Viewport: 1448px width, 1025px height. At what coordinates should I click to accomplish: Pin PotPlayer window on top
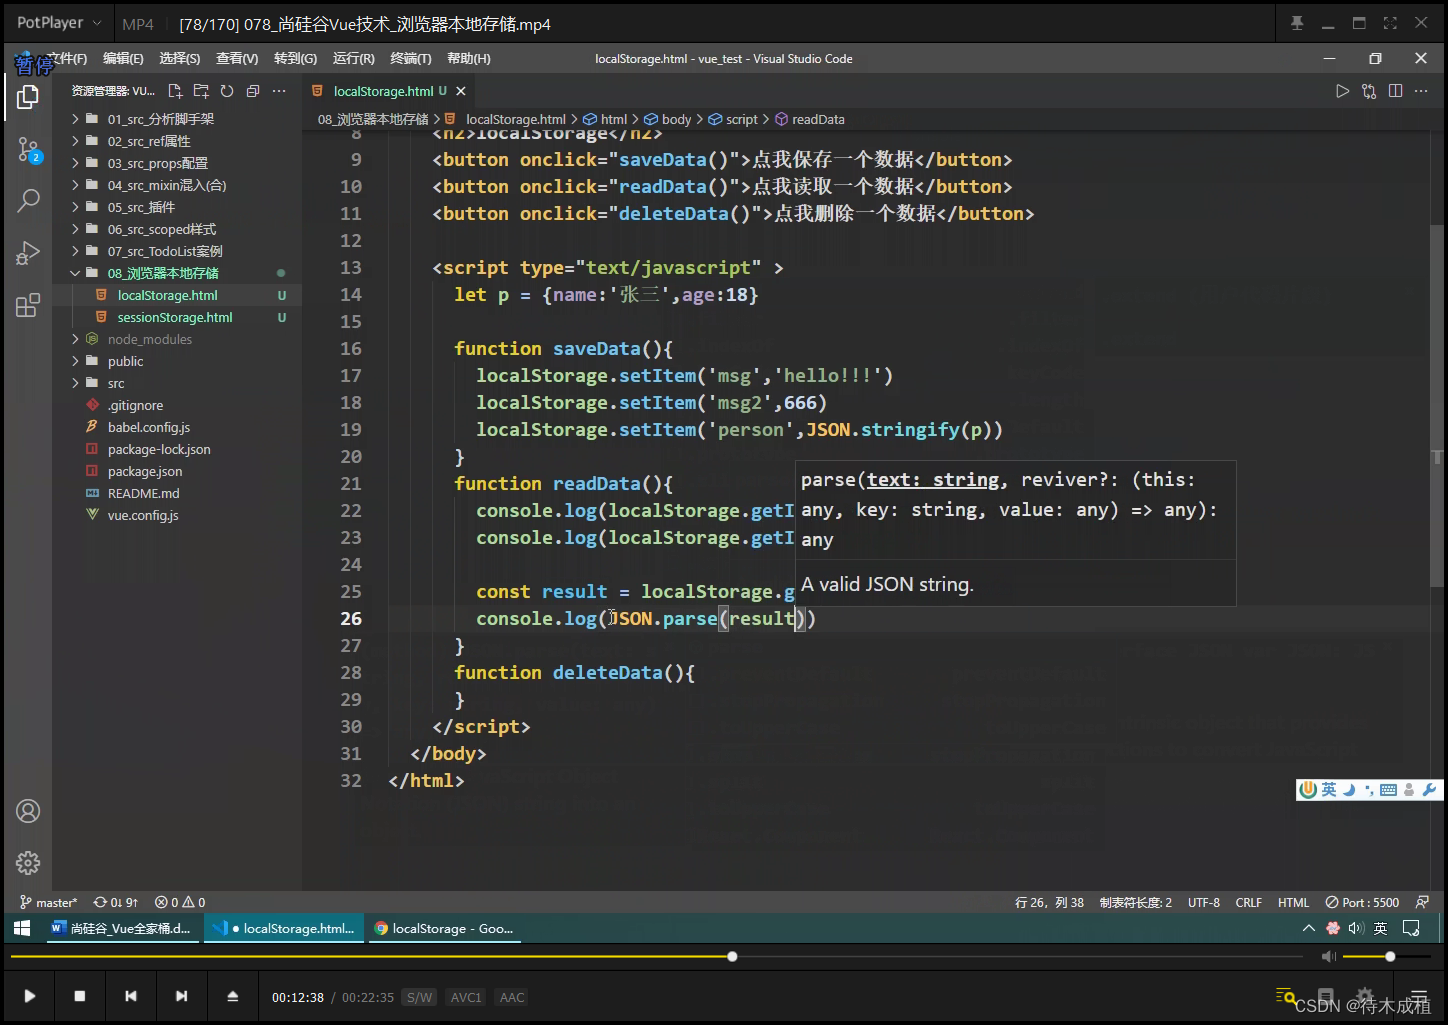point(1297,23)
